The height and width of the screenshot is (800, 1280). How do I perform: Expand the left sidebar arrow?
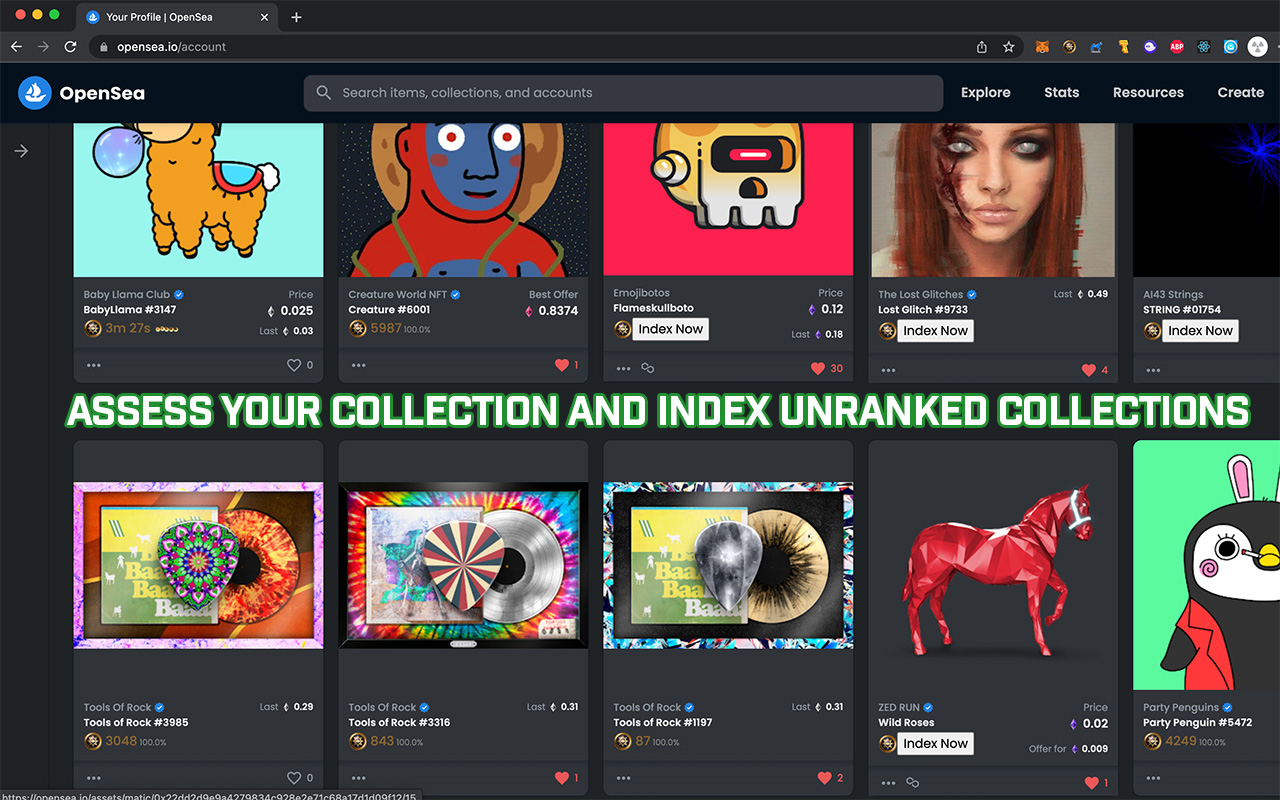point(21,151)
